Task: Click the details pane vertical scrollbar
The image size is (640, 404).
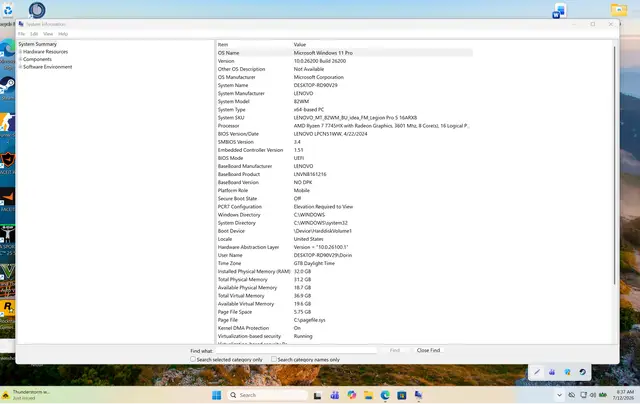Action: [x=614, y=165]
